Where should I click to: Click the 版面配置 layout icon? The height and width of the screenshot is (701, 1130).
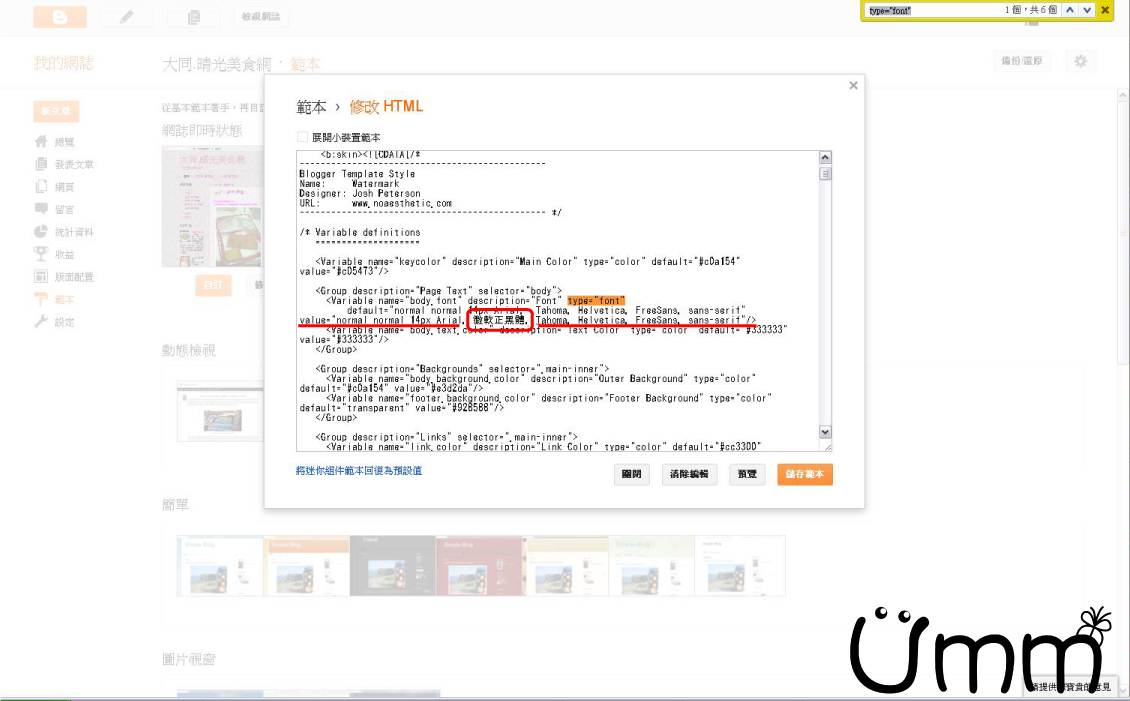point(41,276)
